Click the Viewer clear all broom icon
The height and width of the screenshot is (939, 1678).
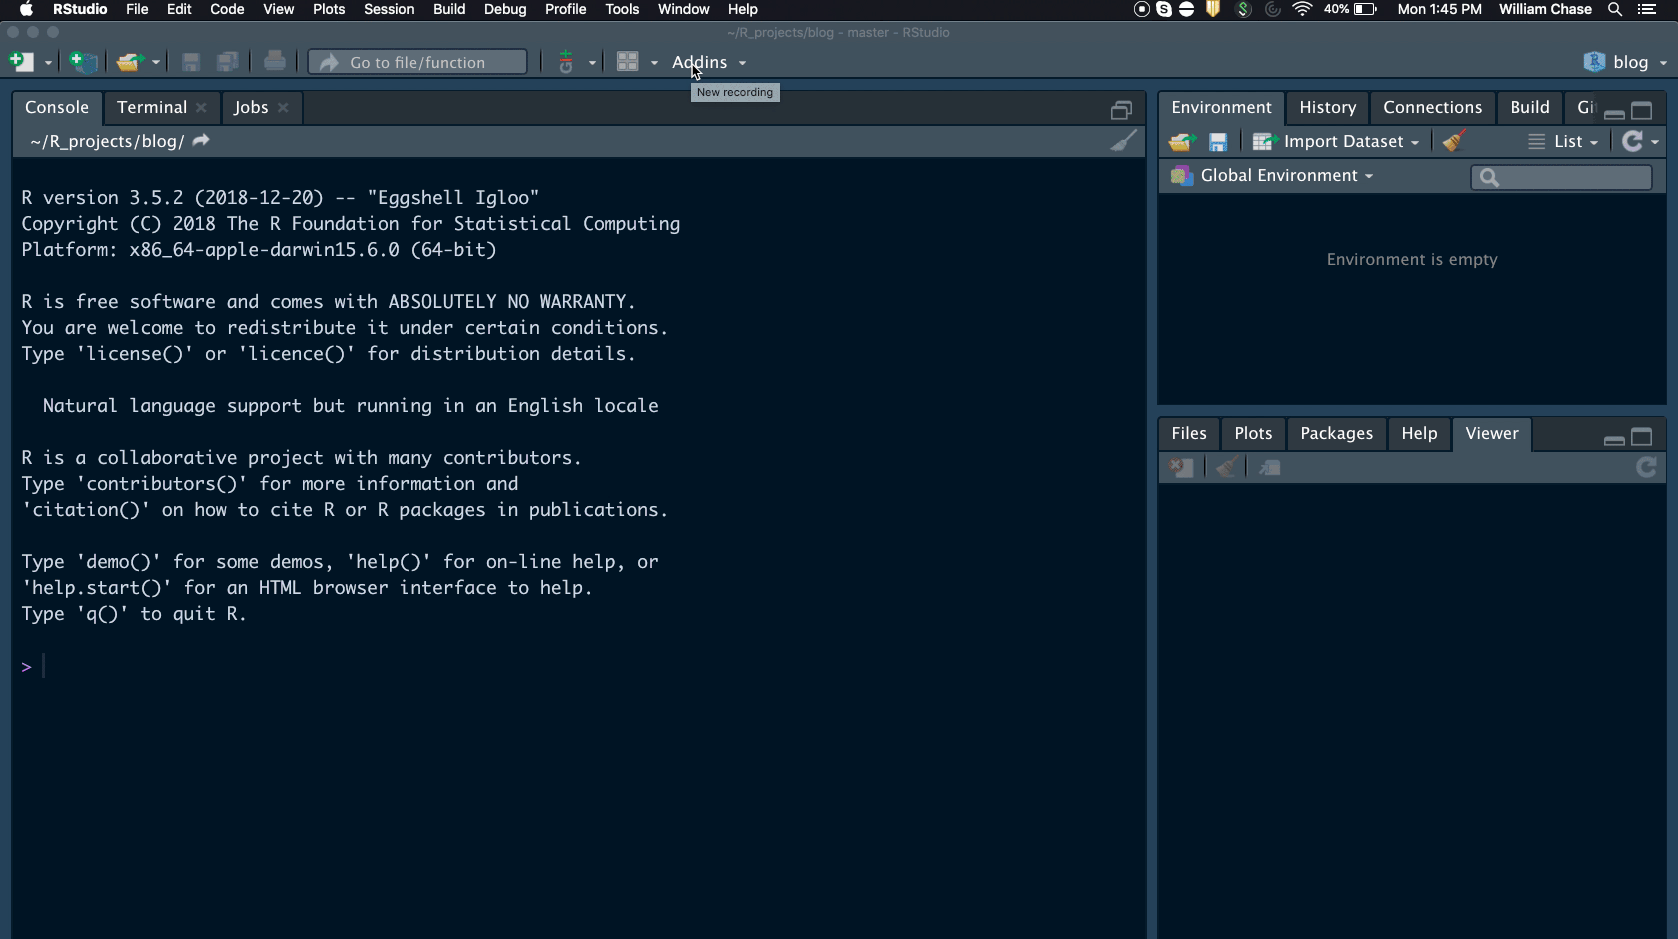click(x=1226, y=467)
